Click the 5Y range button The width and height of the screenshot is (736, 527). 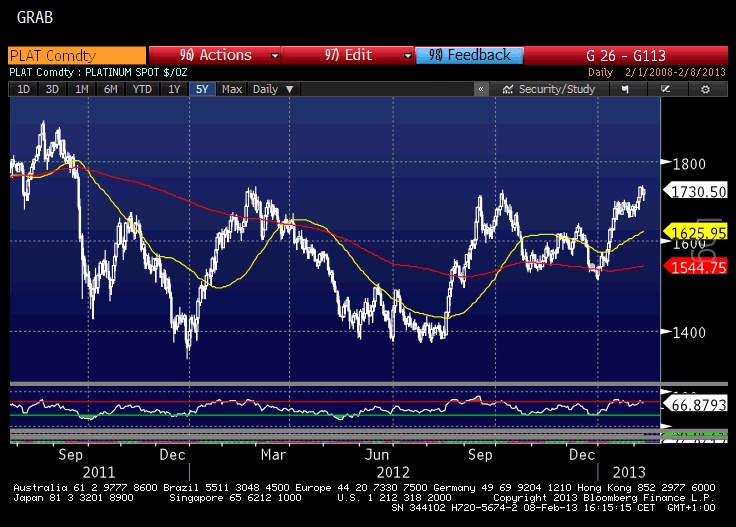(201, 89)
